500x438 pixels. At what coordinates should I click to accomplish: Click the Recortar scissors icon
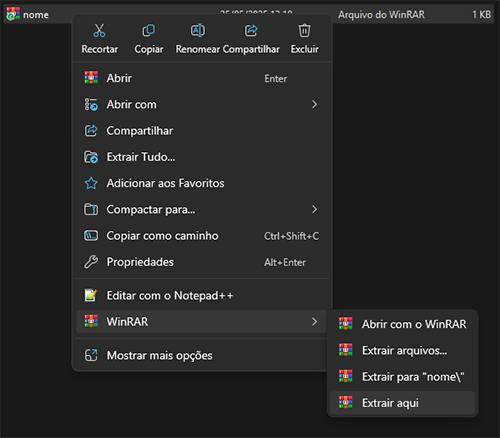(99, 30)
